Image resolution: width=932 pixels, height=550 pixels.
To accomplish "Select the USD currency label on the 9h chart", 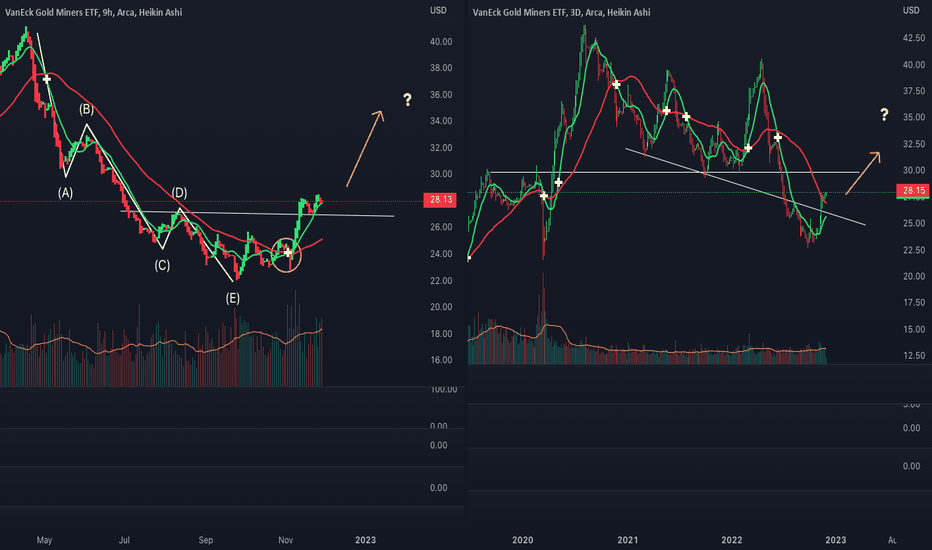I will 438,10.
